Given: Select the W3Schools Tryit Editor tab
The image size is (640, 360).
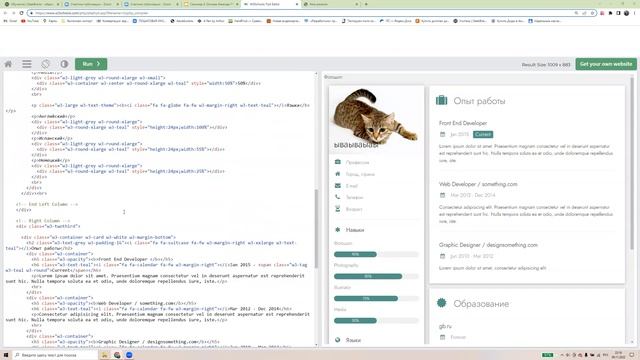Looking at the screenshot, I should (x=270, y=4).
